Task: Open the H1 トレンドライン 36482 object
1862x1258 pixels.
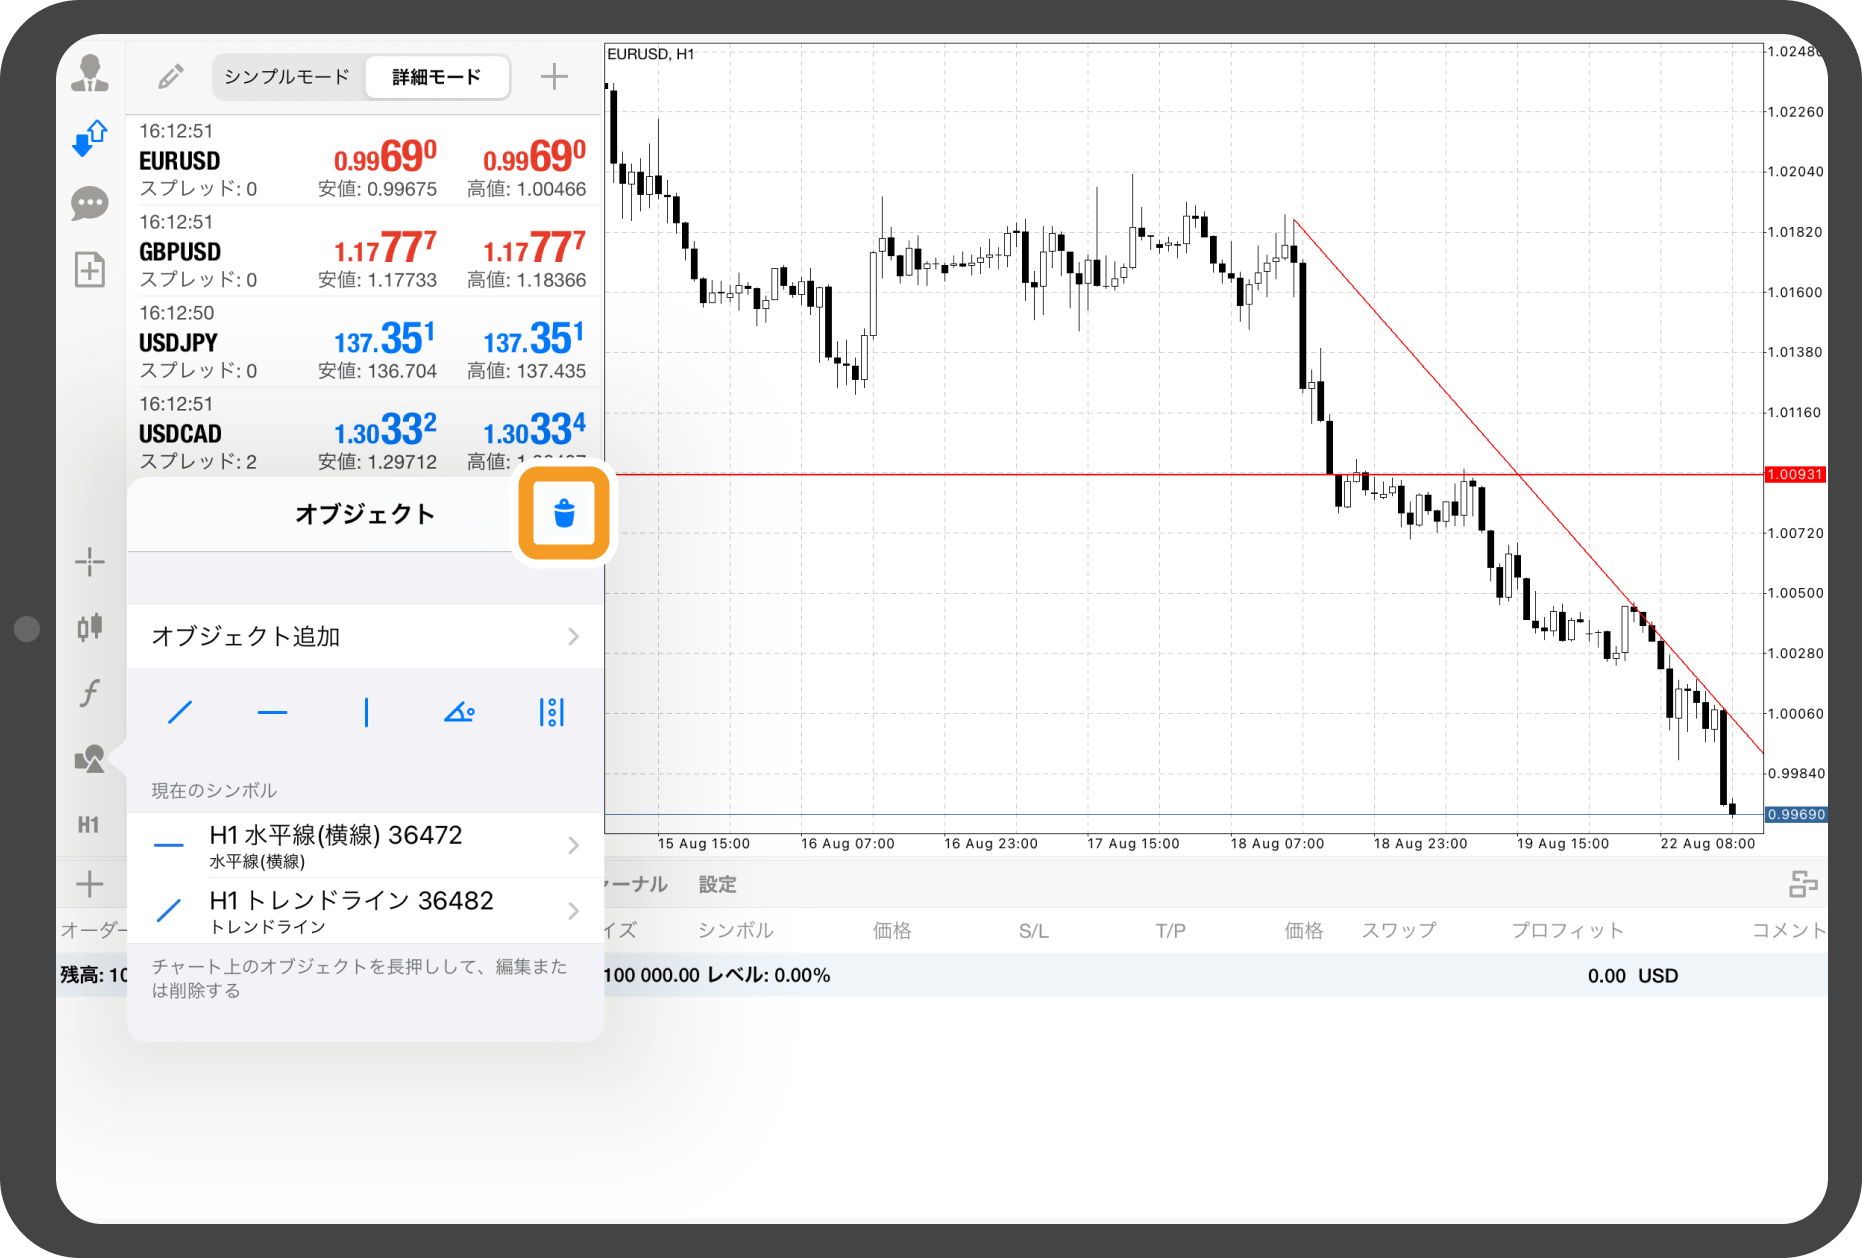Action: click(366, 911)
